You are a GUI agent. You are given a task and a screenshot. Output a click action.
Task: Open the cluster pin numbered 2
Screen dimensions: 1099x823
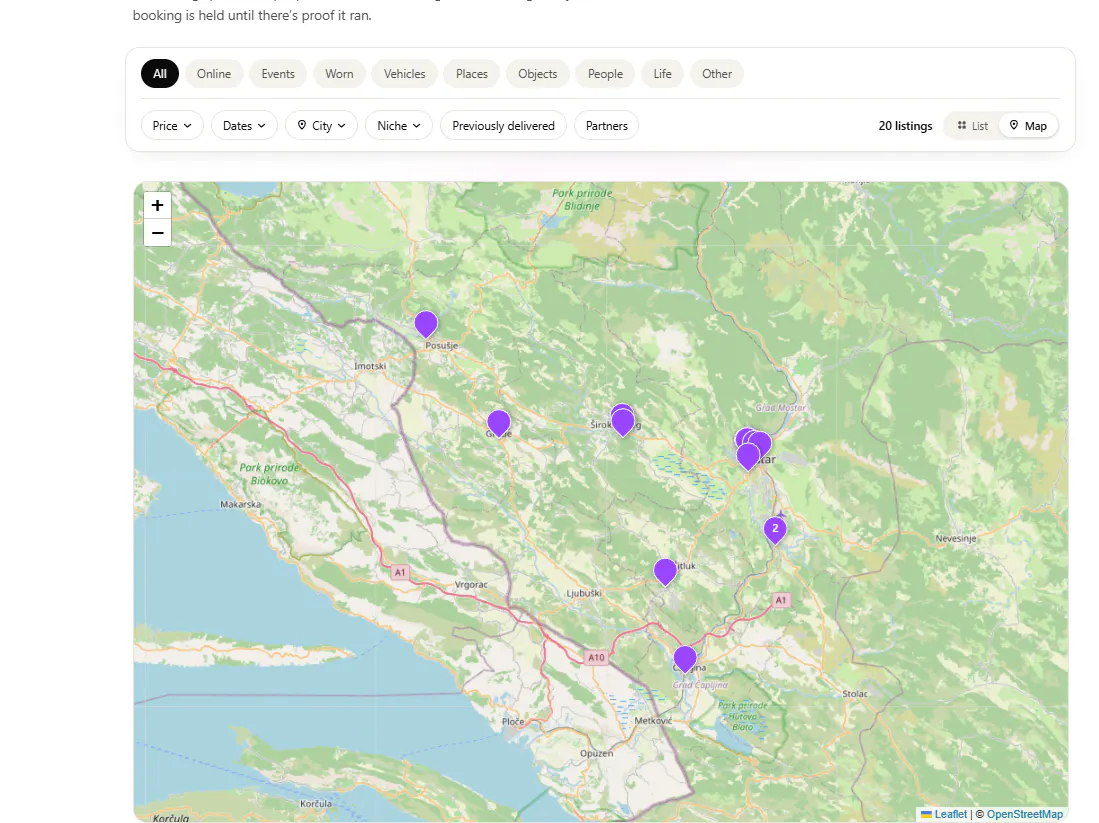tap(774, 530)
